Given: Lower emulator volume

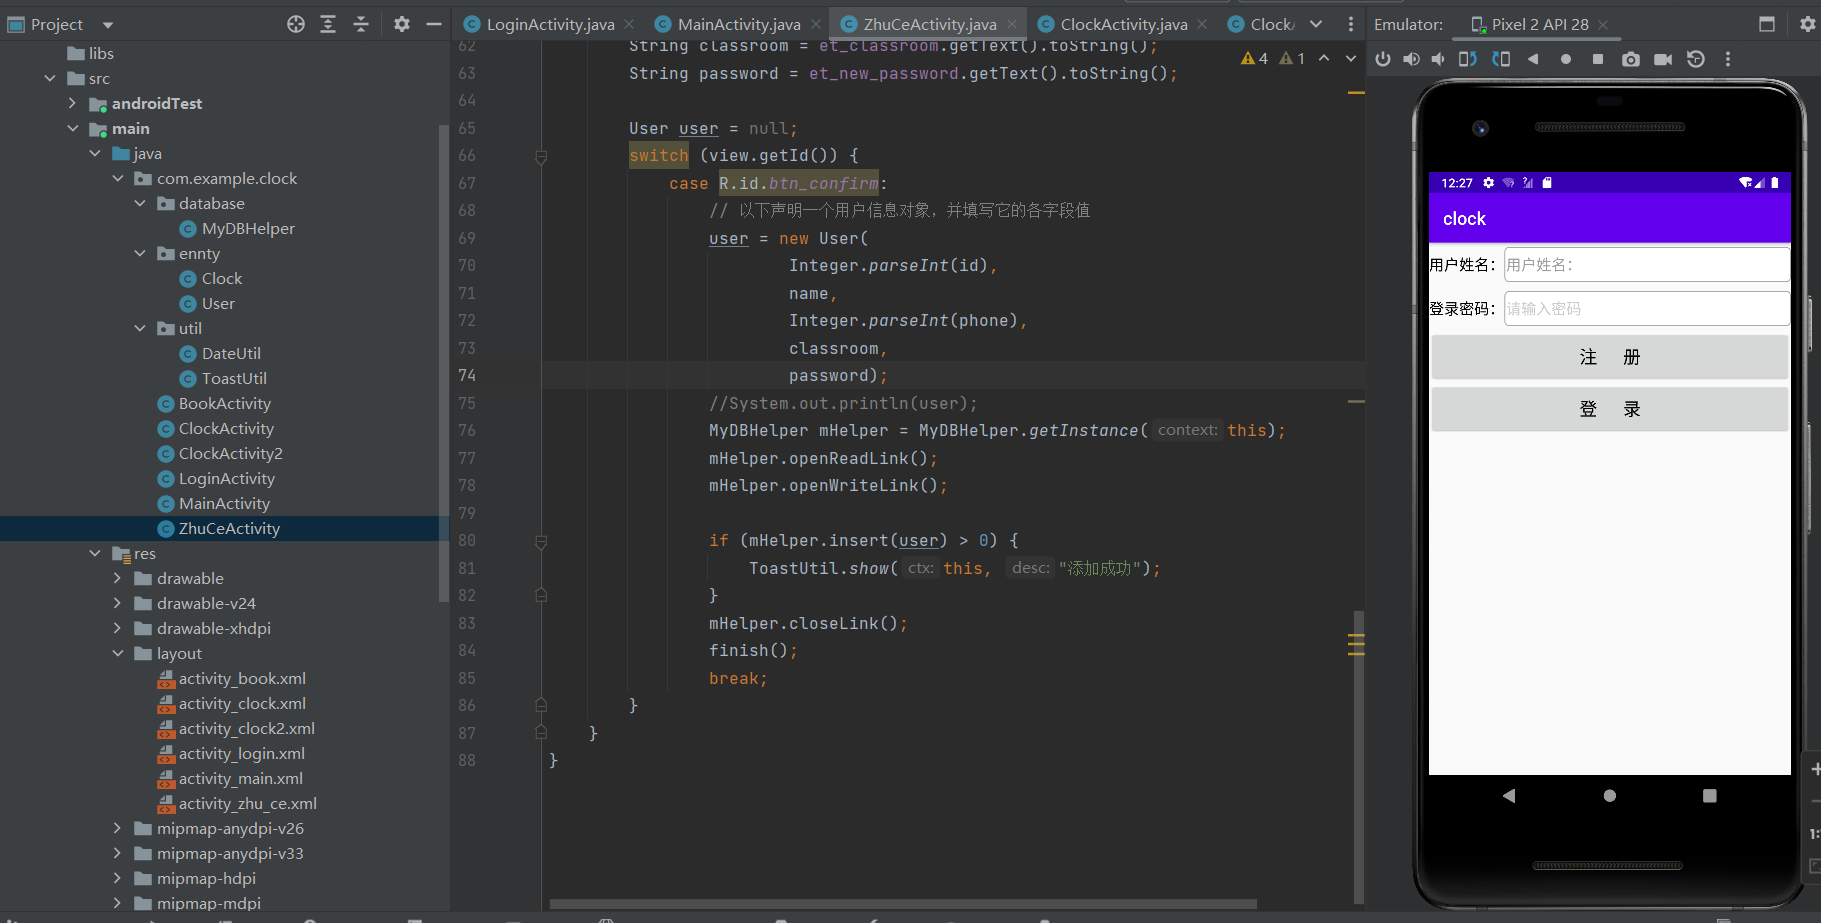Looking at the screenshot, I should click(1438, 59).
